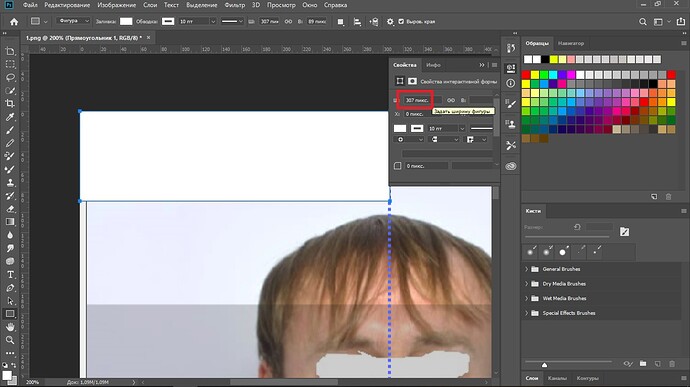Select the Zoom tool in toolbar
This screenshot has width=690, height=387.
10,340
